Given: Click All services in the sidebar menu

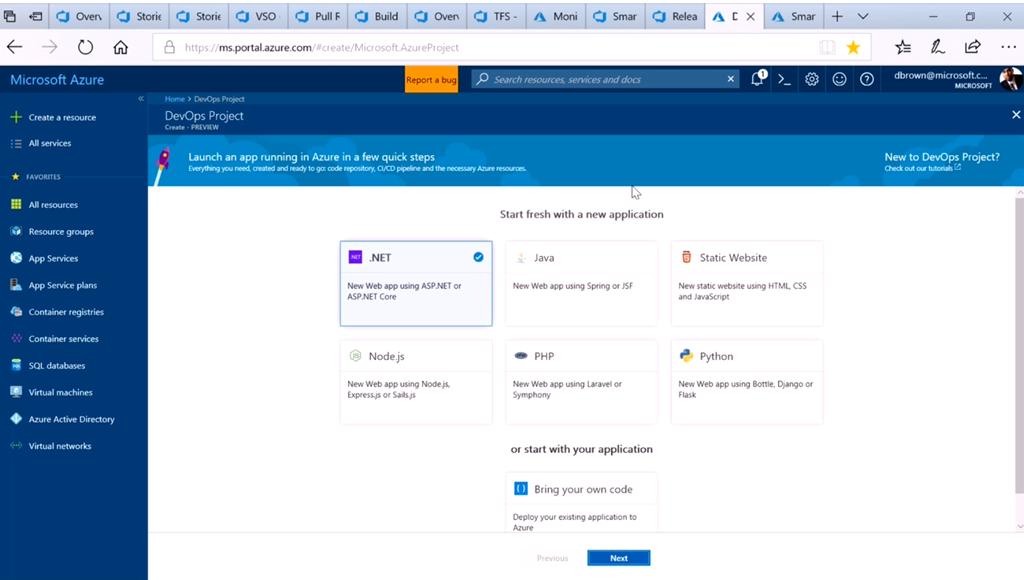Looking at the screenshot, I should (49, 143).
